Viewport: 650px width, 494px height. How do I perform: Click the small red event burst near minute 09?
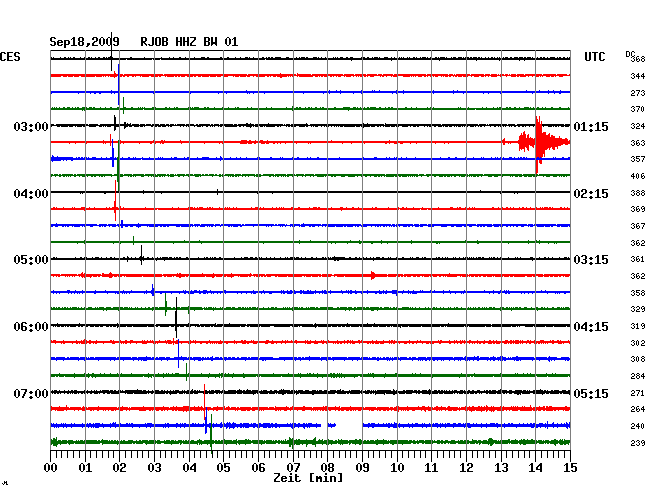tap(374, 275)
